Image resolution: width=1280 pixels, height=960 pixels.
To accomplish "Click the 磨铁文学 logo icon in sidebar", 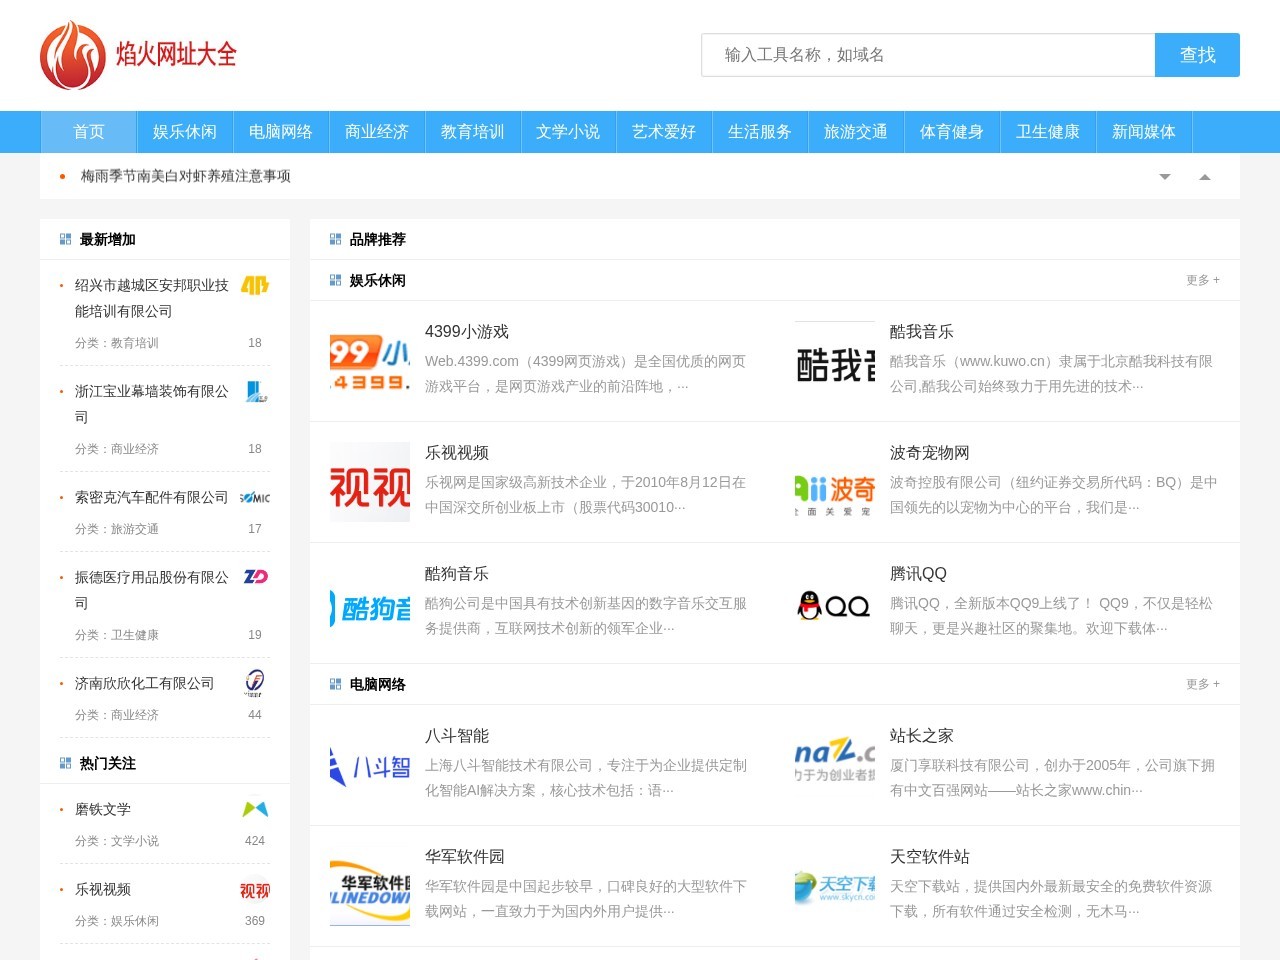I will click(x=255, y=809).
